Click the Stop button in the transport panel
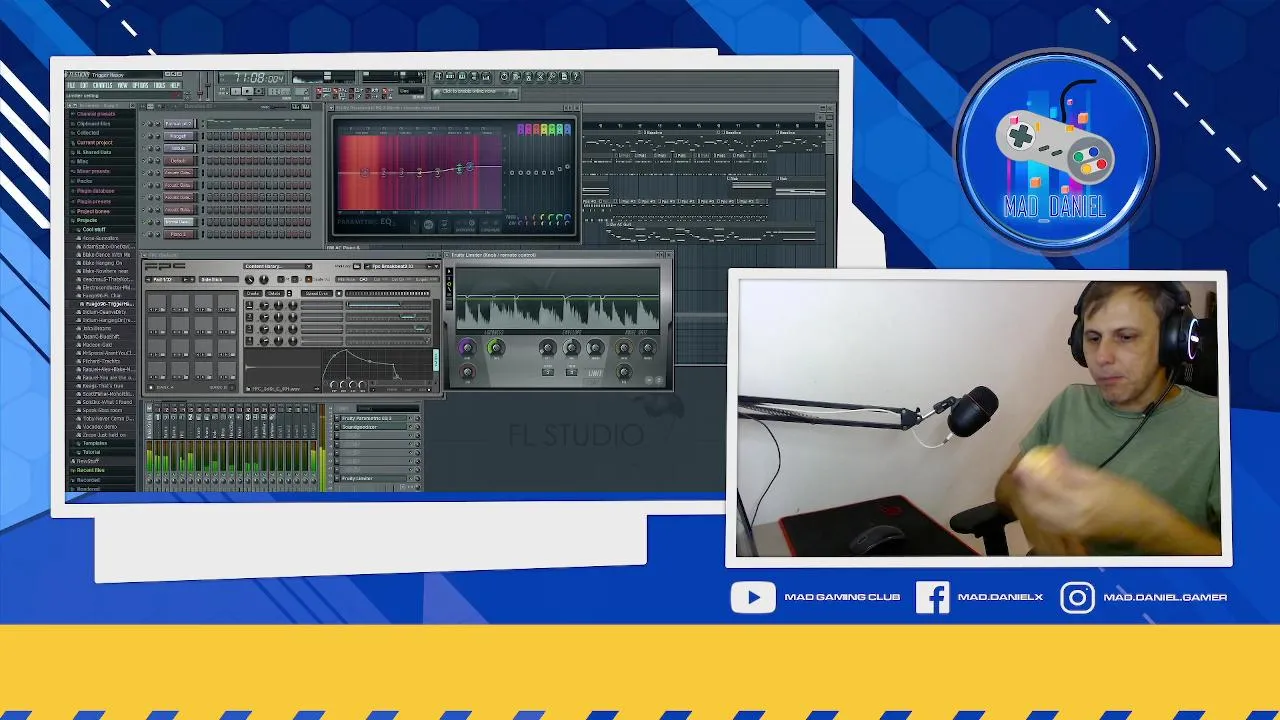1280x720 pixels. pos(247,91)
